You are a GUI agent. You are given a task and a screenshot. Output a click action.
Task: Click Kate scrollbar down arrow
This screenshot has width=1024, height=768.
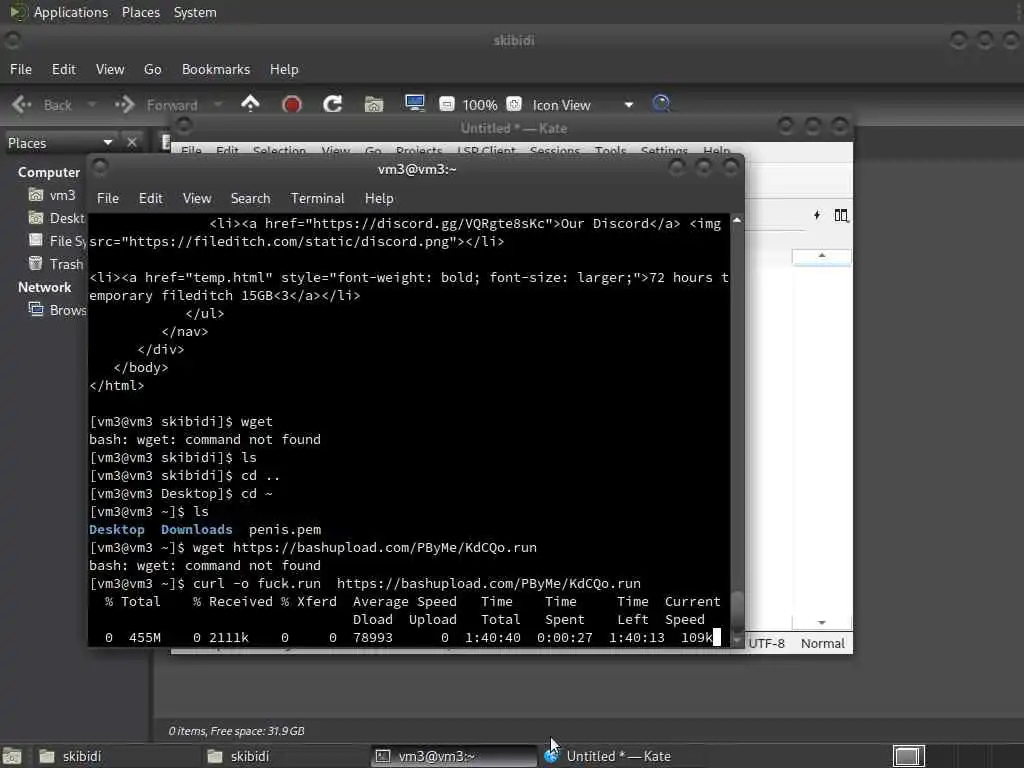pyautogui.click(x=822, y=622)
